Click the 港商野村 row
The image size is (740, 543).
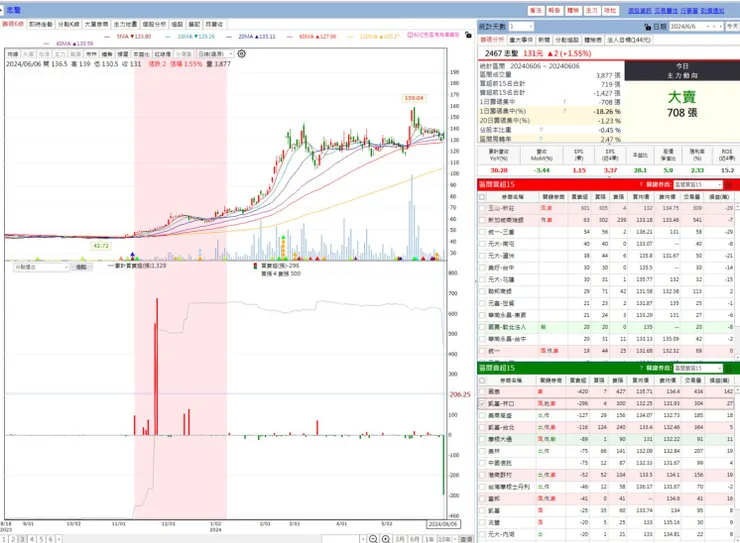(x=606, y=475)
